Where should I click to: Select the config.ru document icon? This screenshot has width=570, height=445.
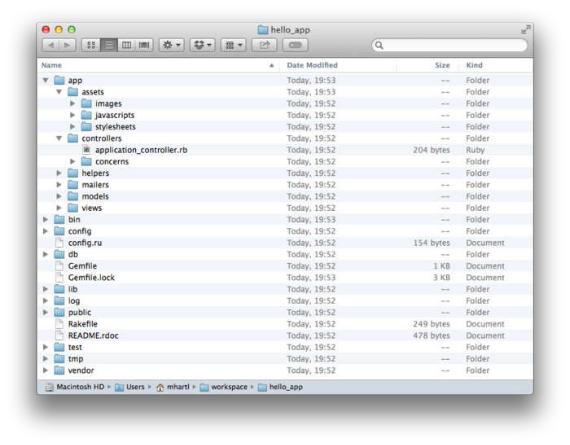click(59, 243)
